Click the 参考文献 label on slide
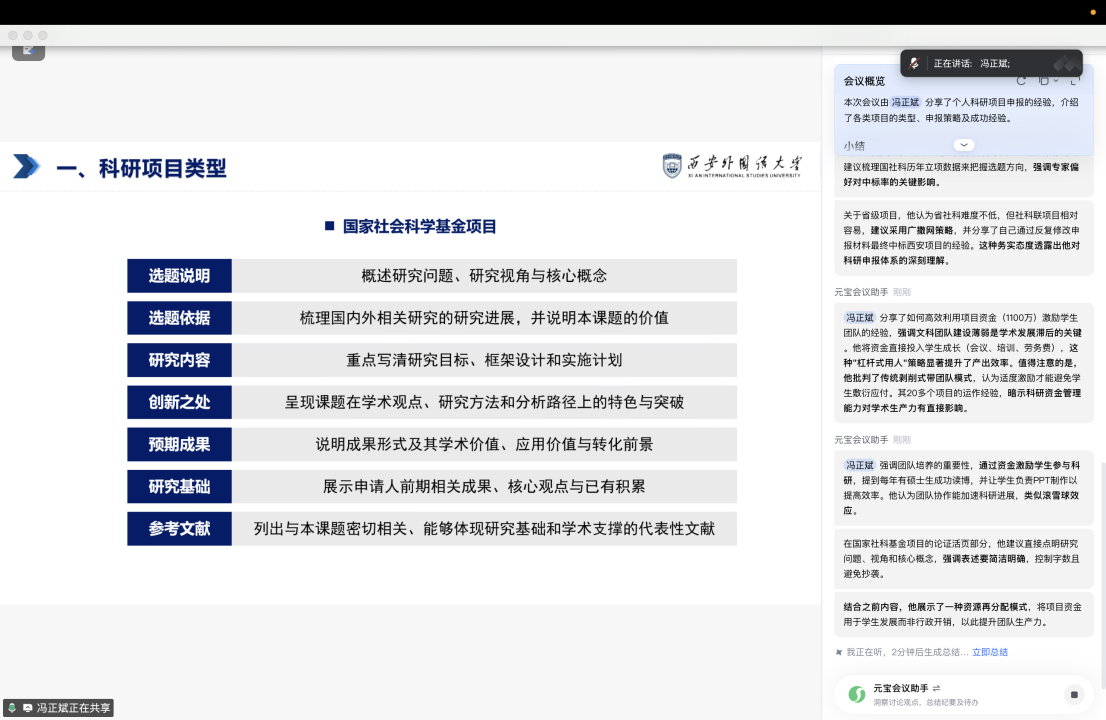 tap(179, 529)
